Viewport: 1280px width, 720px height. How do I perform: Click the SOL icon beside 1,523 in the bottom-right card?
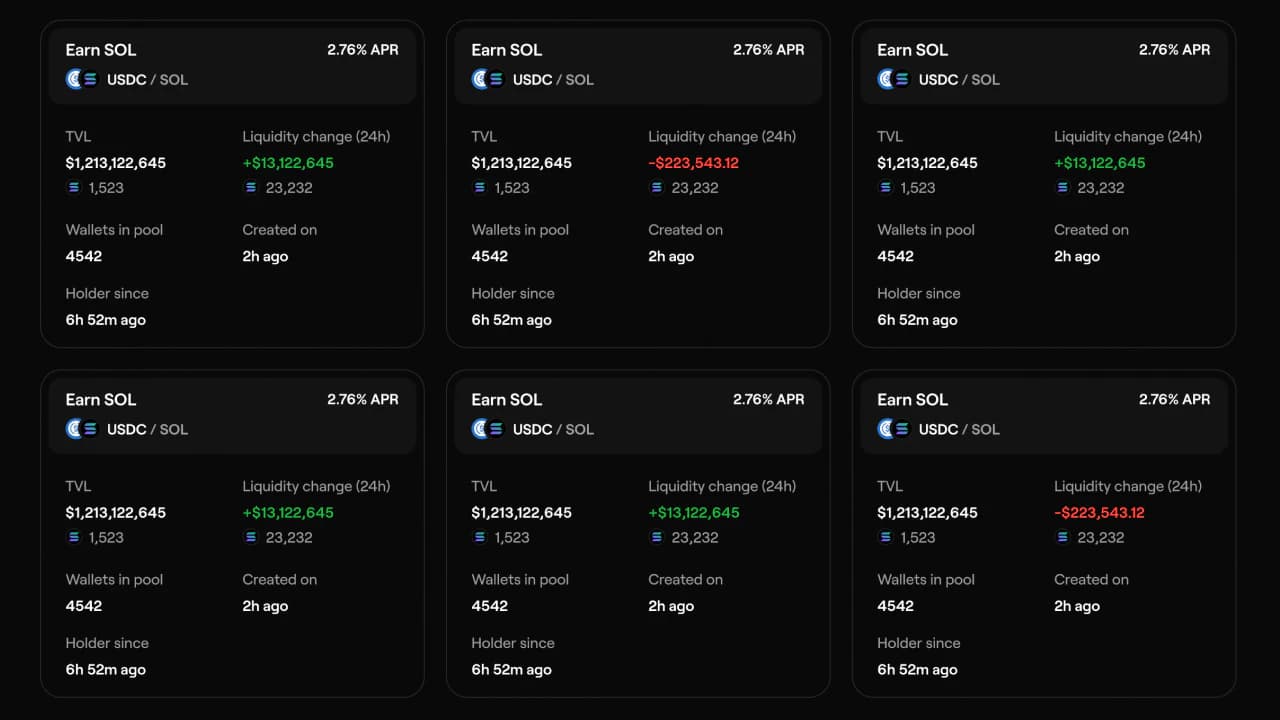point(886,537)
